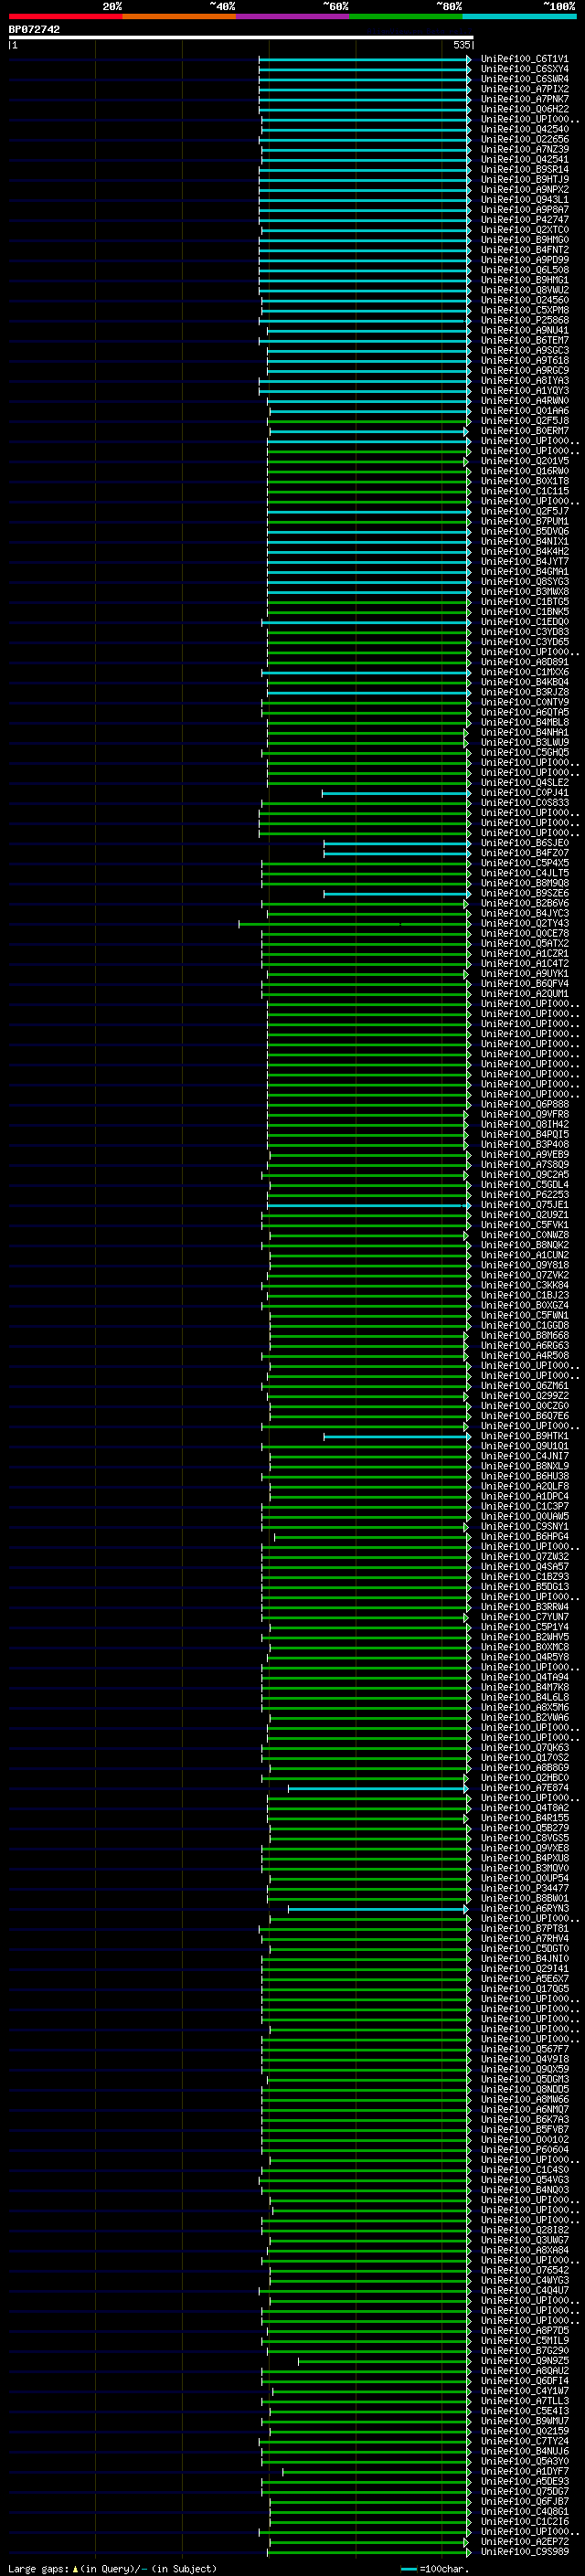Select the white query sequence bar
Image resolution: width=585 pixels, height=2576 pixels.
[240, 37]
